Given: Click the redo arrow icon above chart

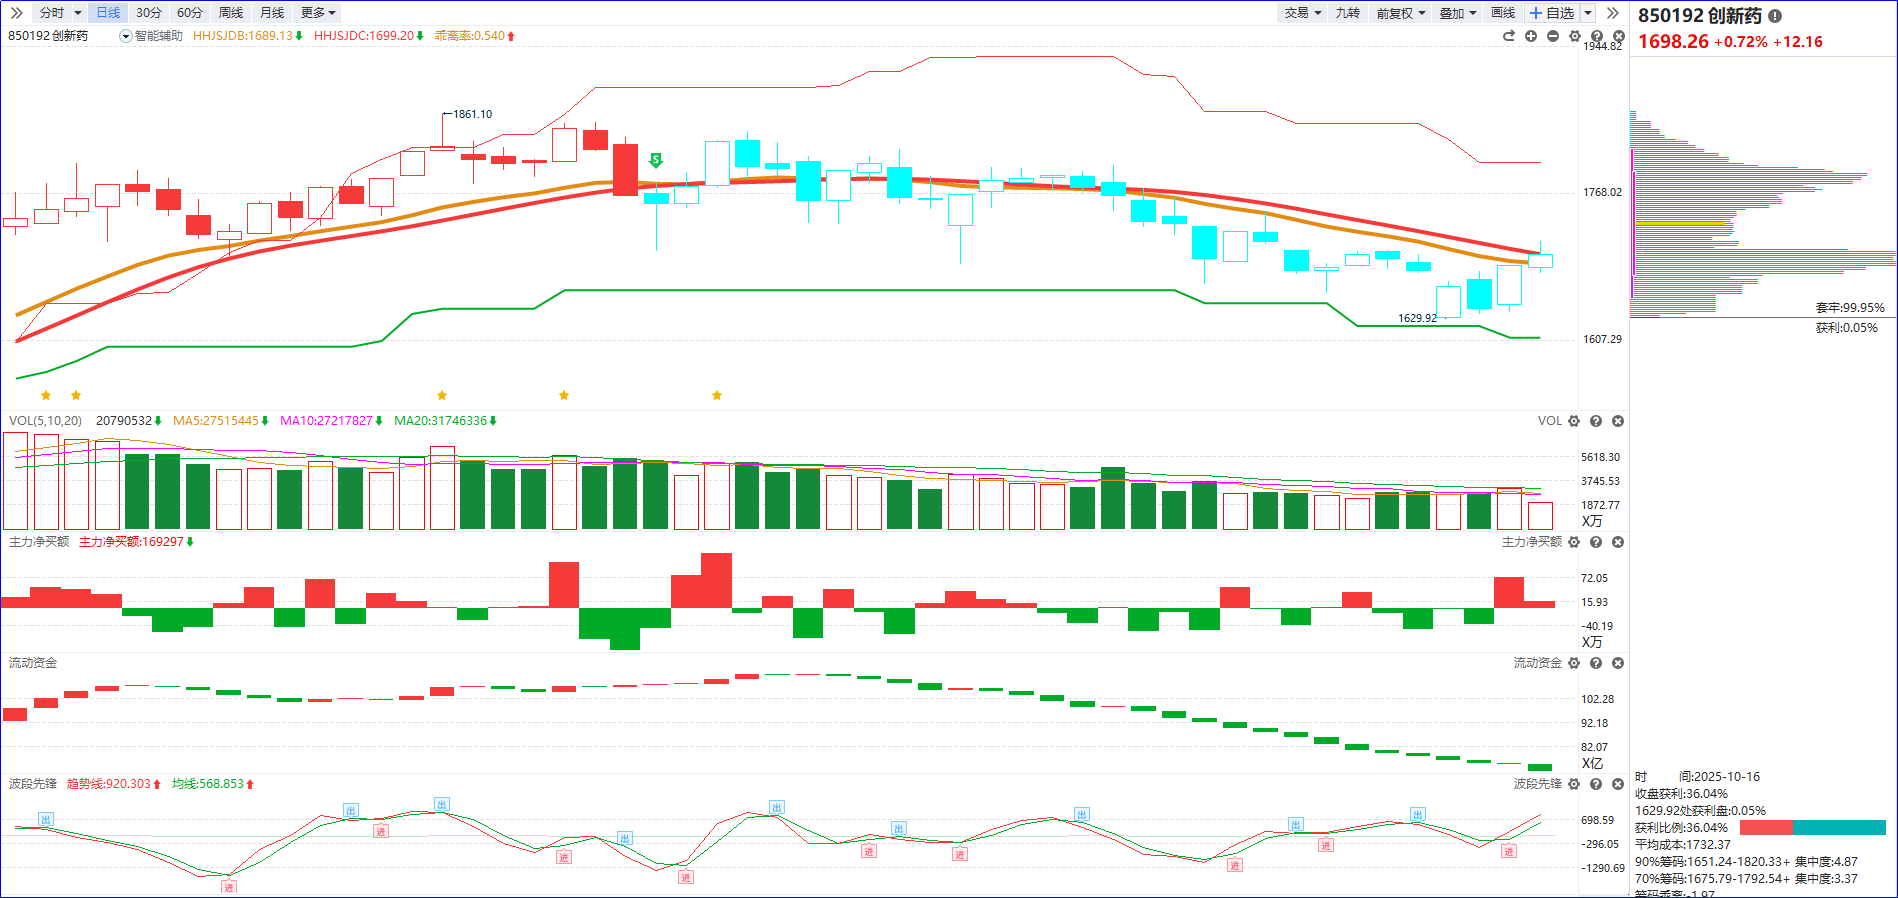Looking at the screenshot, I should click(x=1508, y=36).
